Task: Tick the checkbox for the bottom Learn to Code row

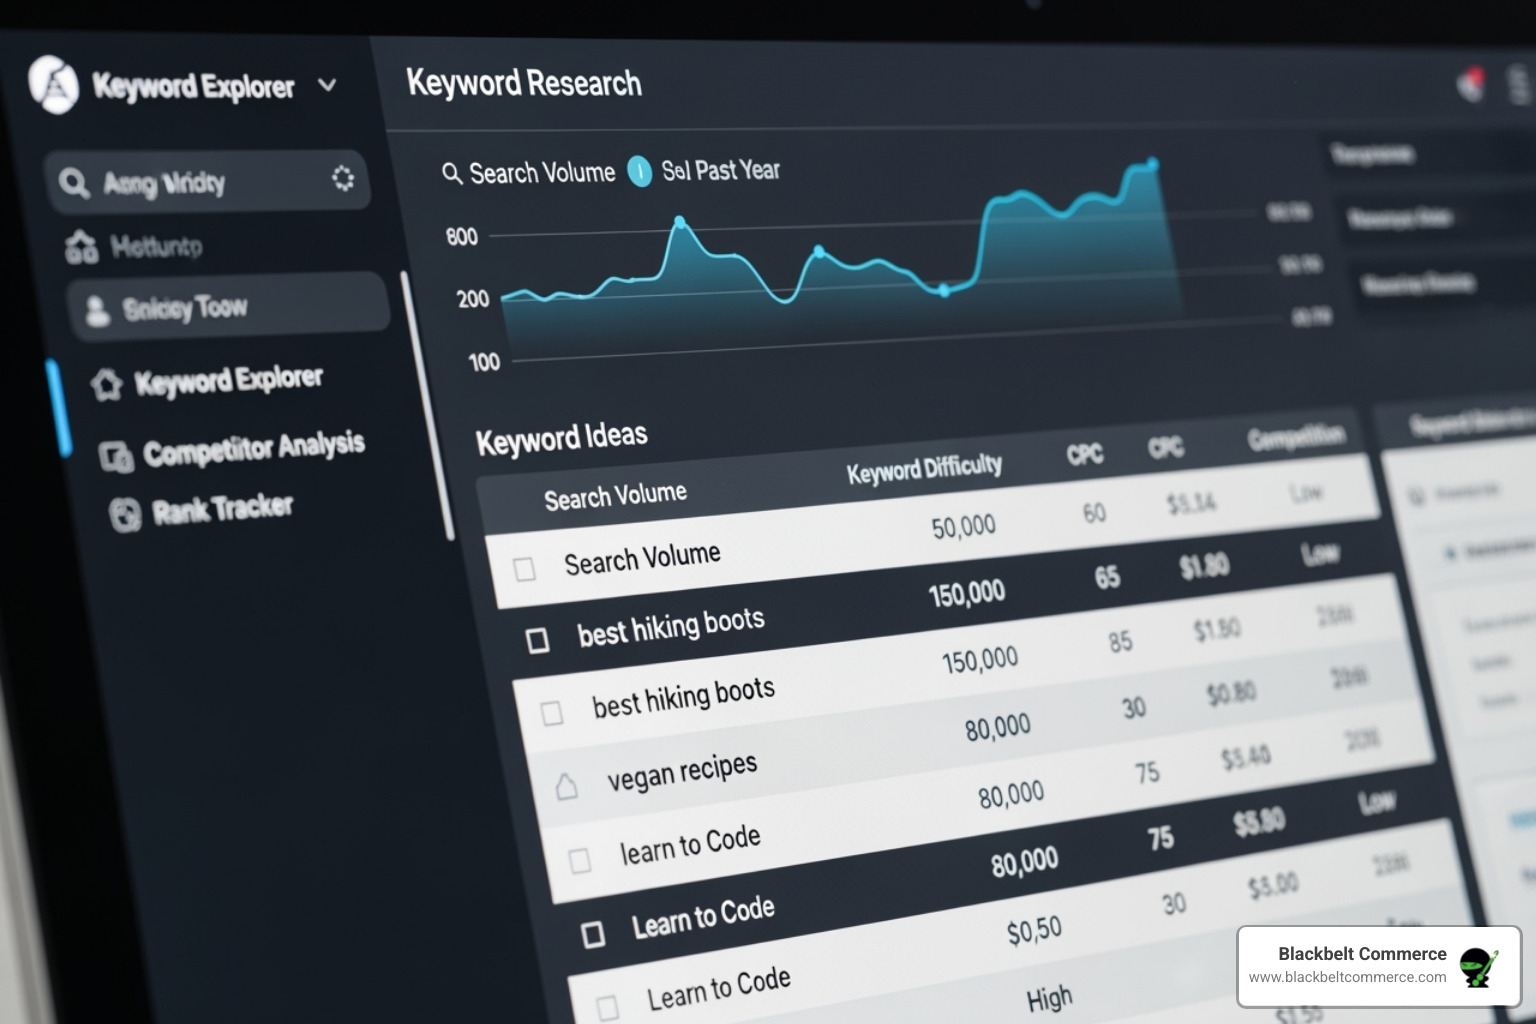Action: [607, 1007]
